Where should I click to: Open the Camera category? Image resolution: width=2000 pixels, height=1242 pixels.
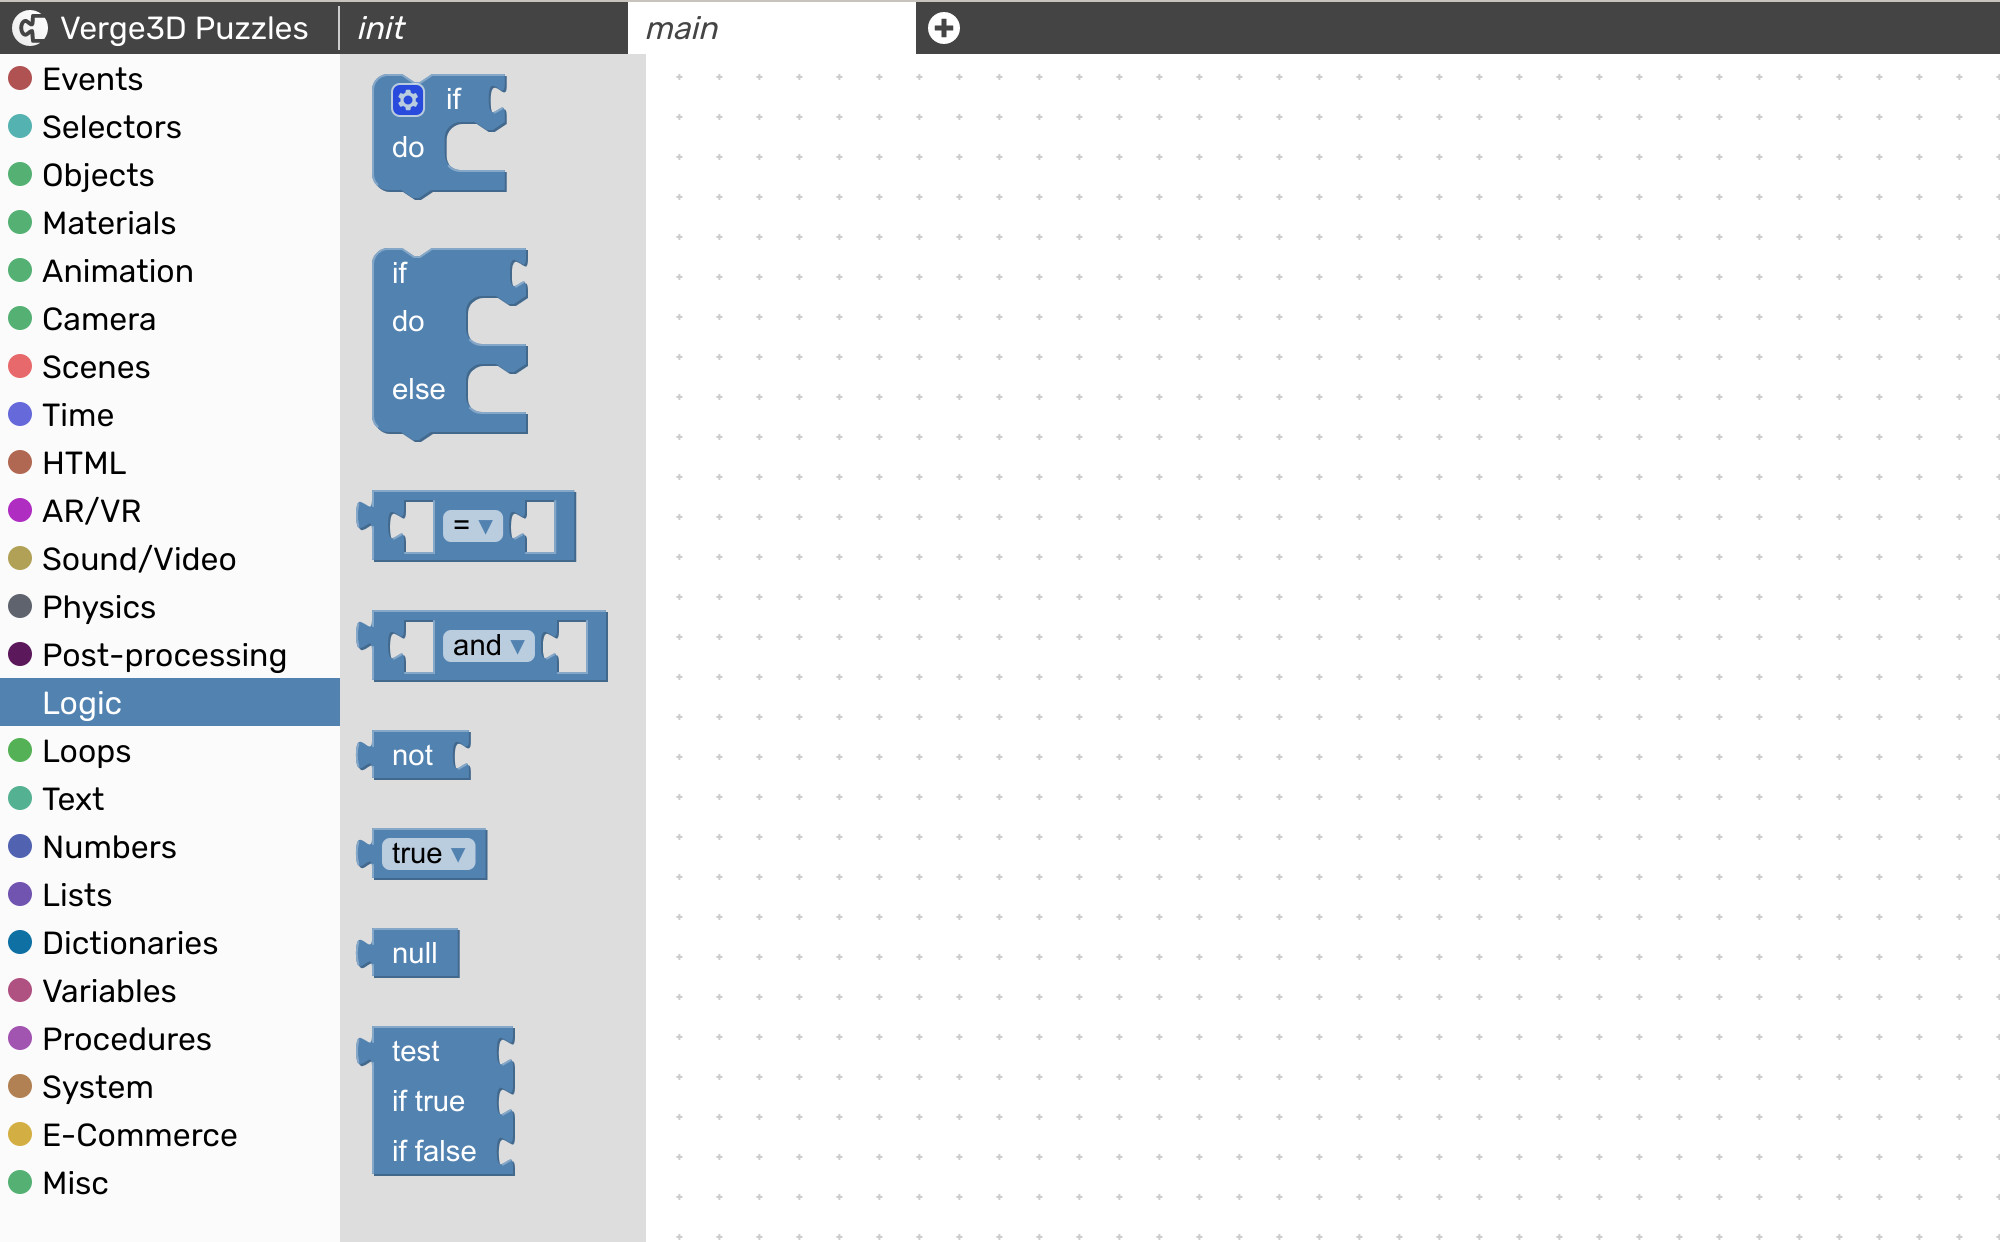[x=170, y=319]
